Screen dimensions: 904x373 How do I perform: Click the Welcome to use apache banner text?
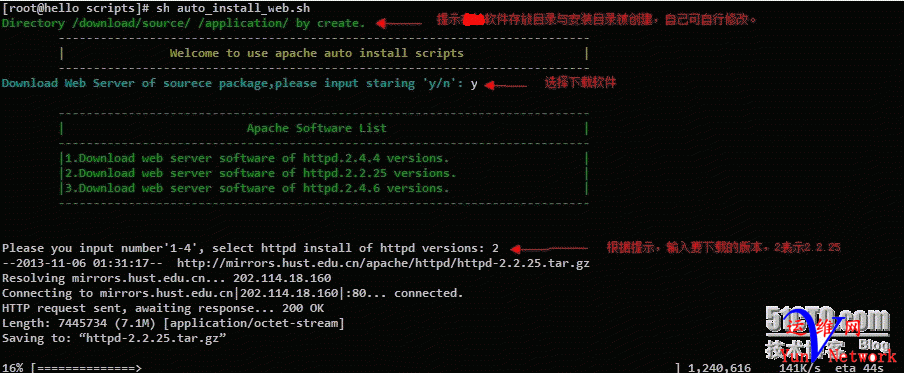click(317, 53)
